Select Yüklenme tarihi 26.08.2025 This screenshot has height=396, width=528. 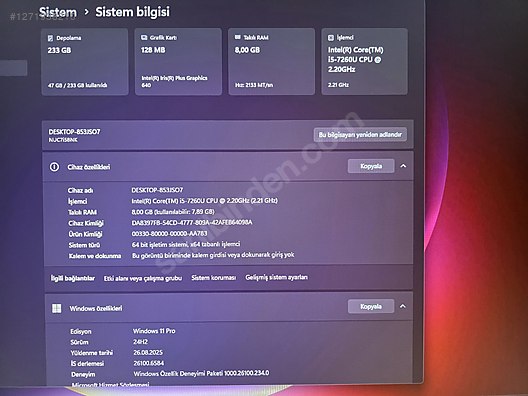click(148, 353)
